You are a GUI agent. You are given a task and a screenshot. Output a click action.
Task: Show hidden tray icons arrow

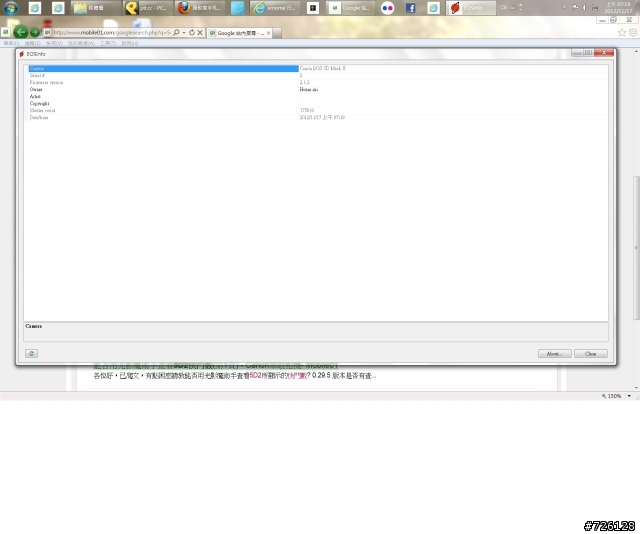564,7
